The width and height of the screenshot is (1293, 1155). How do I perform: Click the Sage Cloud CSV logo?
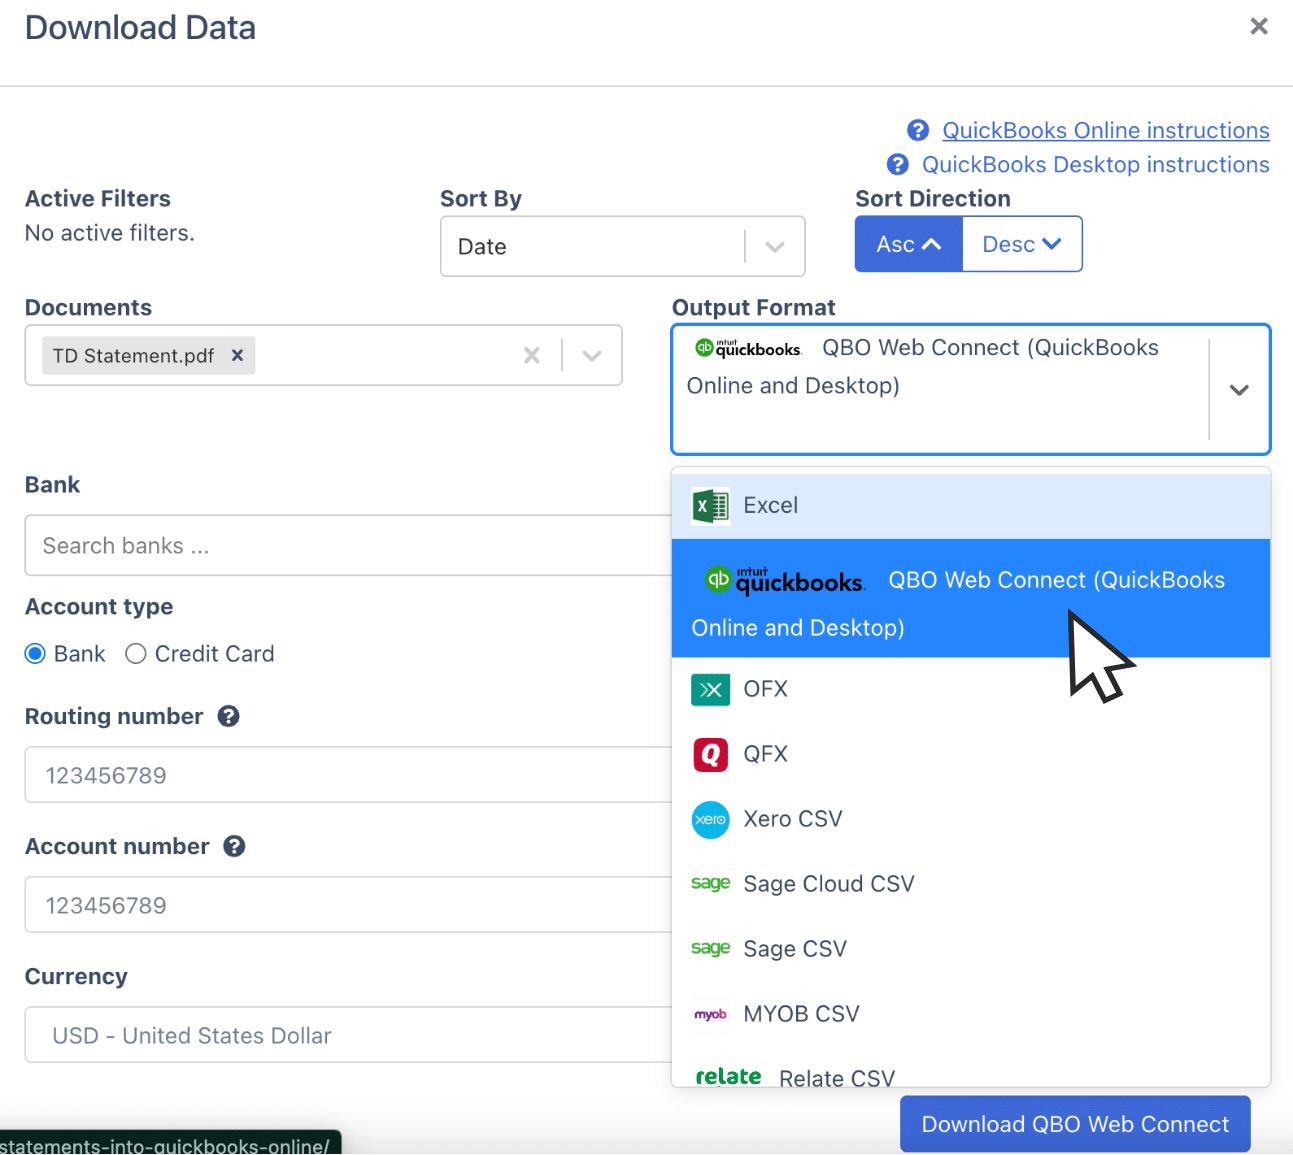pos(710,883)
